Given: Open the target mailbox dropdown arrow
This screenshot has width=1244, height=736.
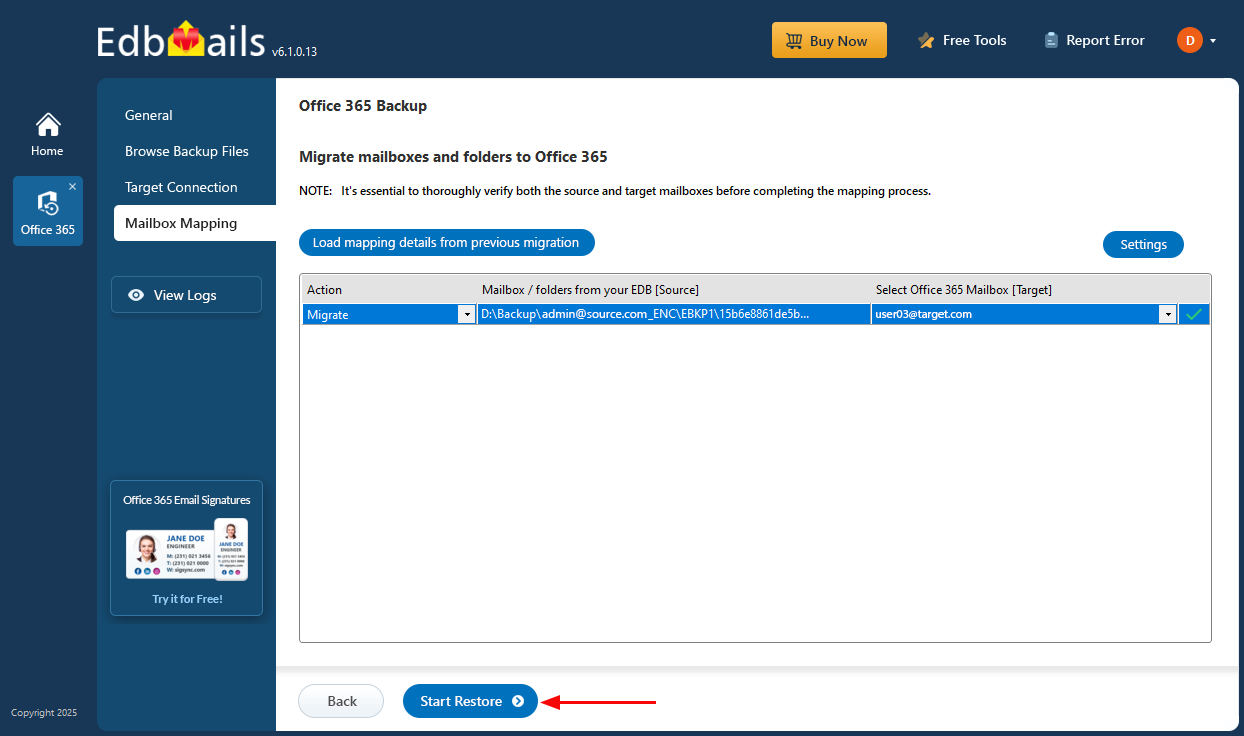Looking at the screenshot, I should click(1167, 314).
